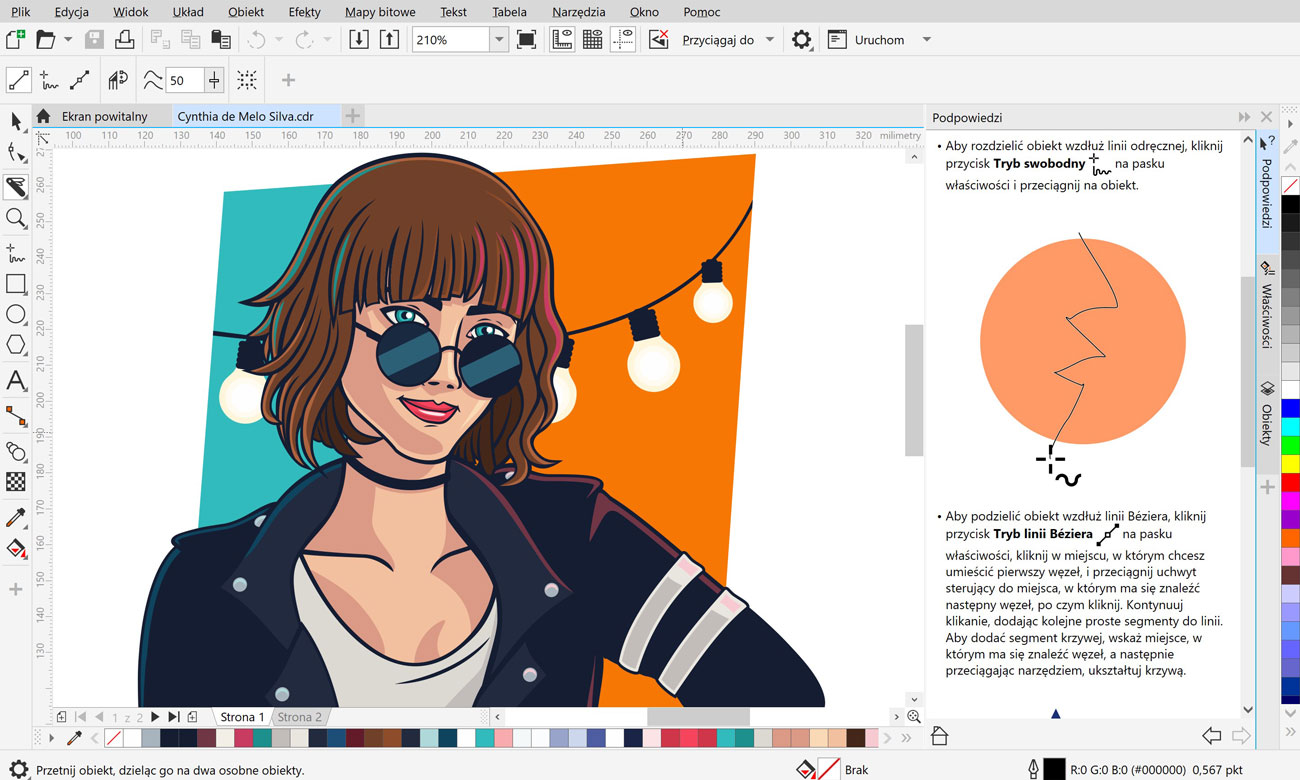Open the Właściwości docker tab
The image size is (1300, 780).
pos(1266,305)
